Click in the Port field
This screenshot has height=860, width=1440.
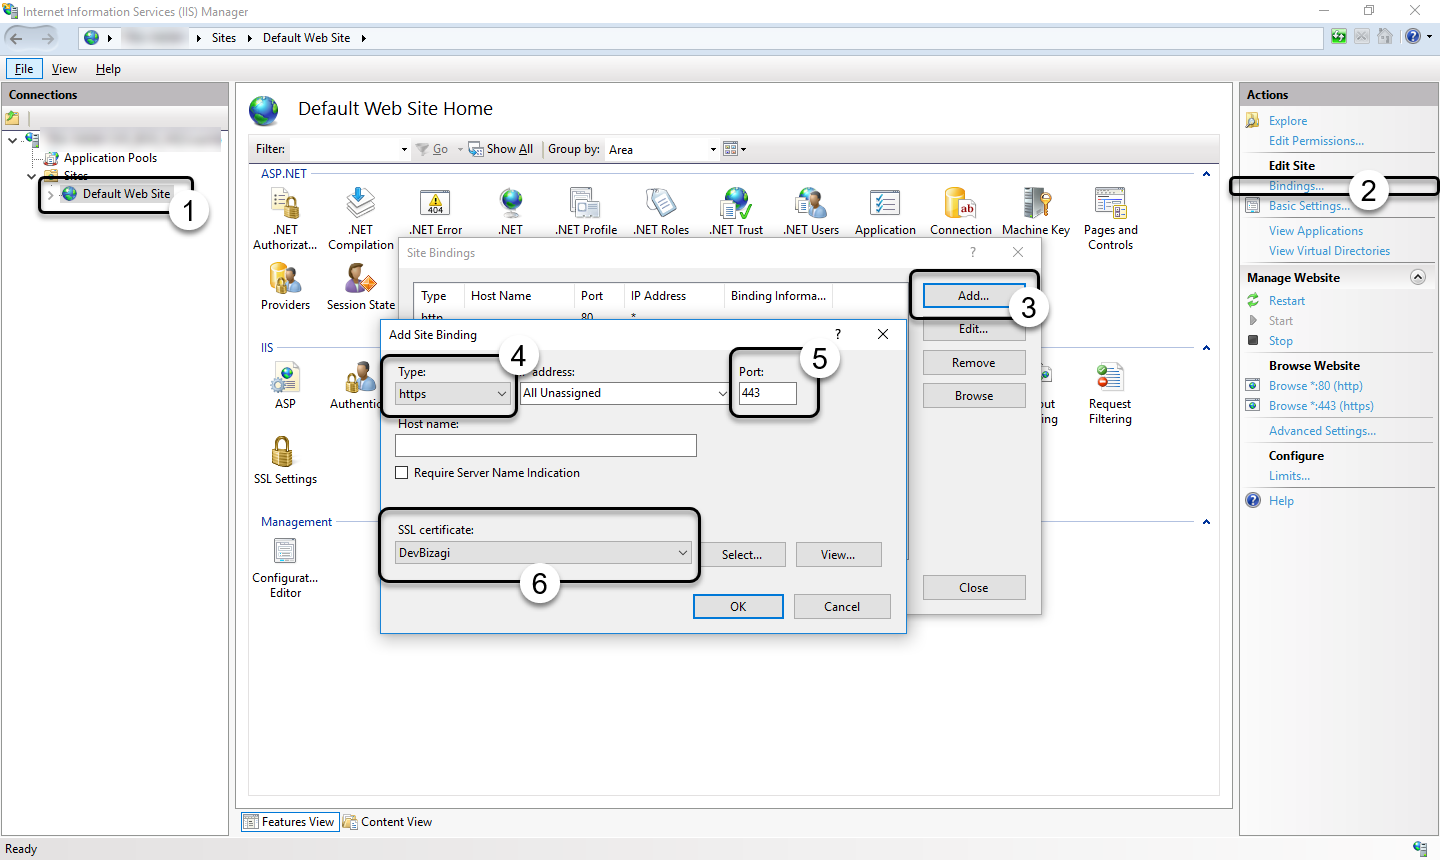(767, 393)
